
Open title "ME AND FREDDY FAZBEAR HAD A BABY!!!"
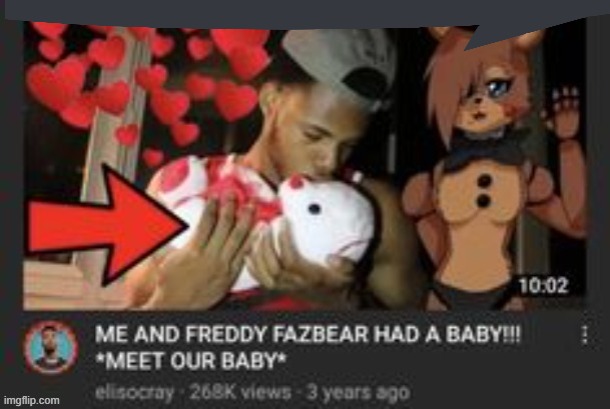[x=307, y=335]
